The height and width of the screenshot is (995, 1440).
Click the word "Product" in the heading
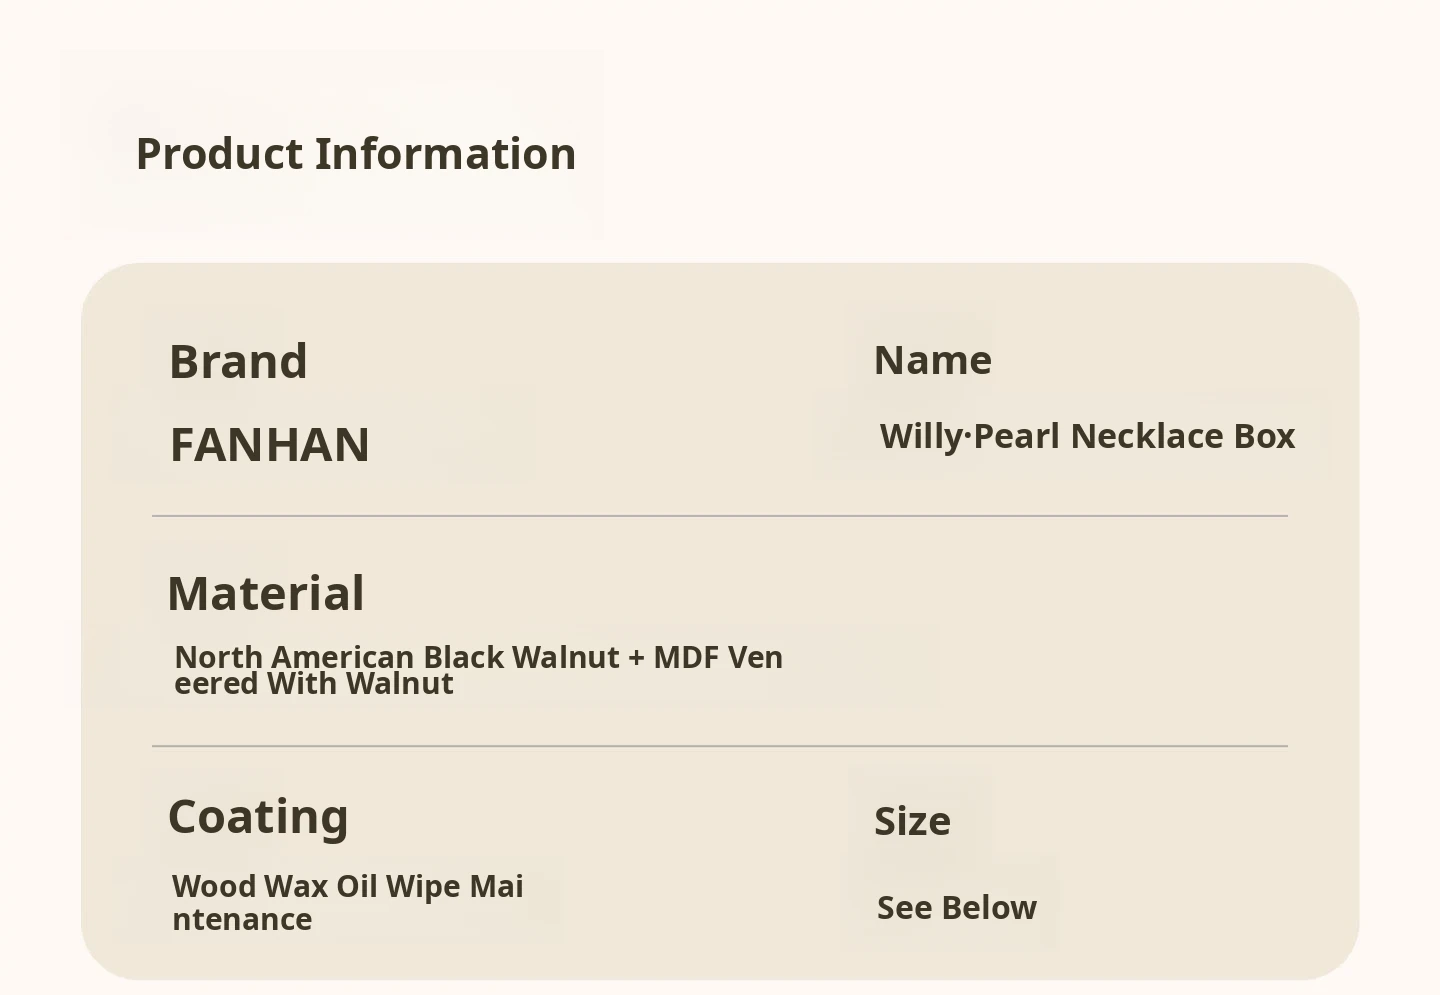pyautogui.click(x=219, y=154)
